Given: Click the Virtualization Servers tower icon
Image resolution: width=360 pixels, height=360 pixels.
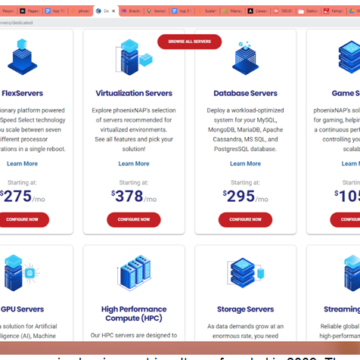Looking at the screenshot, I should 134,56.
